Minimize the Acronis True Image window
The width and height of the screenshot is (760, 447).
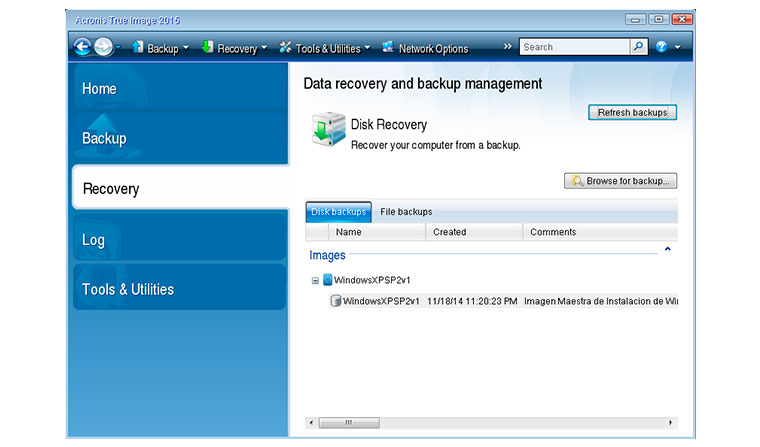(x=635, y=19)
